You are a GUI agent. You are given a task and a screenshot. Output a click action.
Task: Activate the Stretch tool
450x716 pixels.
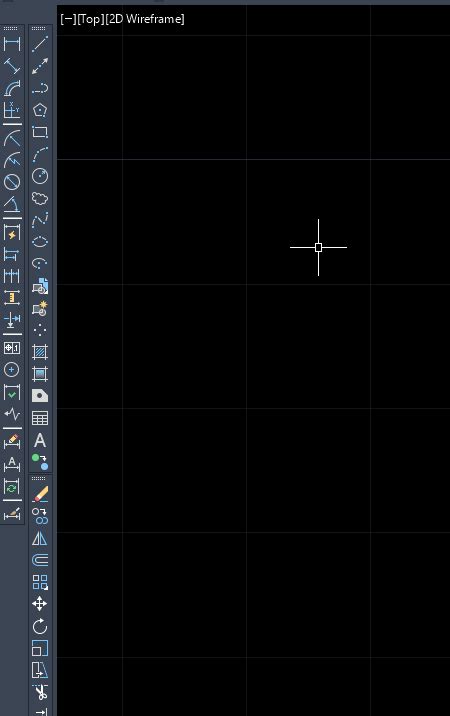[40, 670]
